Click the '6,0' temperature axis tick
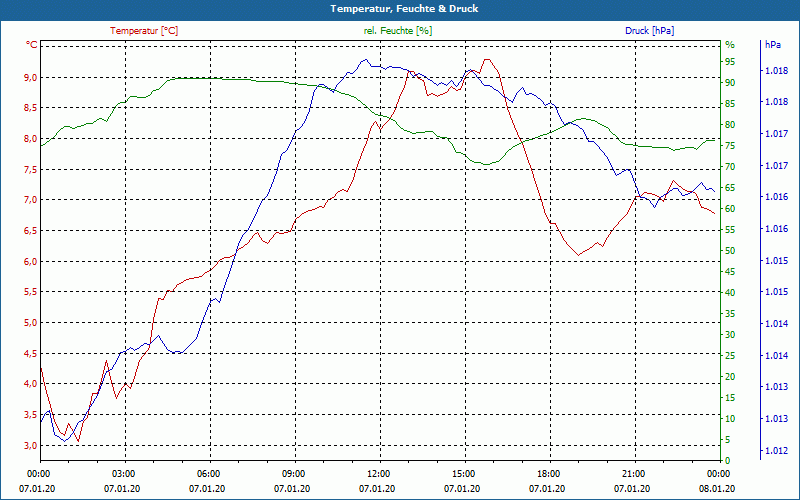The width and height of the screenshot is (800, 500). (31, 261)
